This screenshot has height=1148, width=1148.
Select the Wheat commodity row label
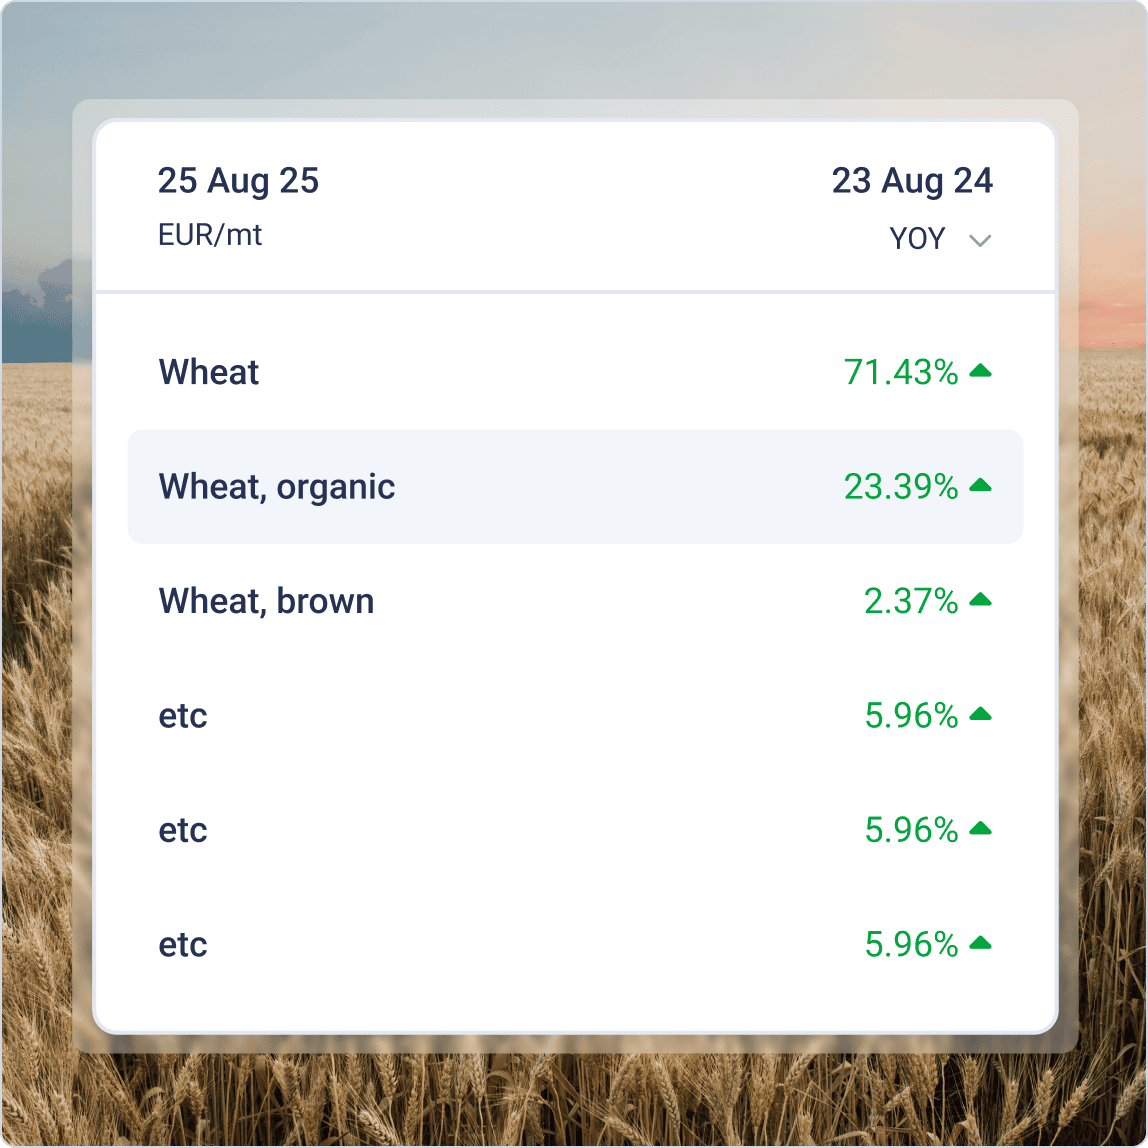point(209,372)
